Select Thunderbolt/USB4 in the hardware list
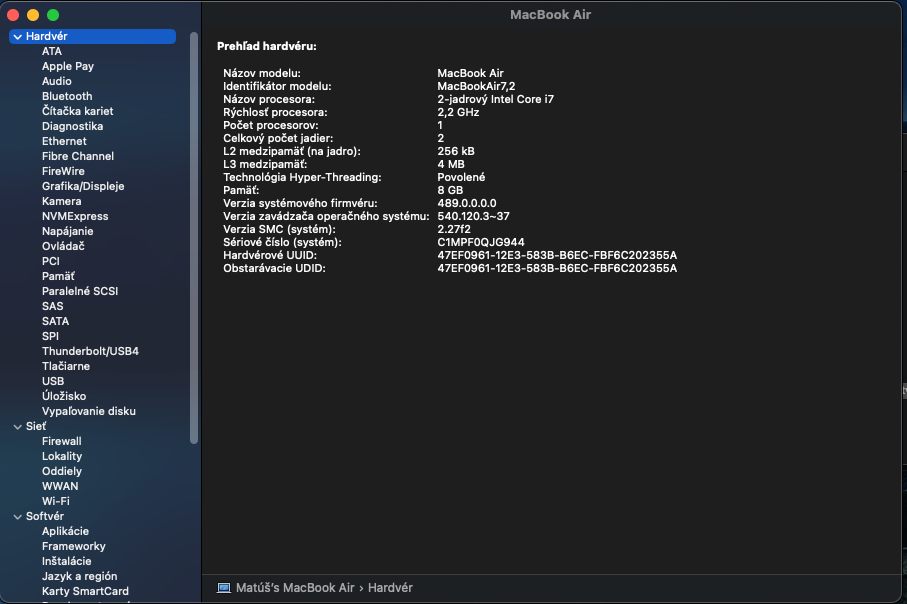Image resolution: width=907 pixels, height=604 pixels. (90, 351)
